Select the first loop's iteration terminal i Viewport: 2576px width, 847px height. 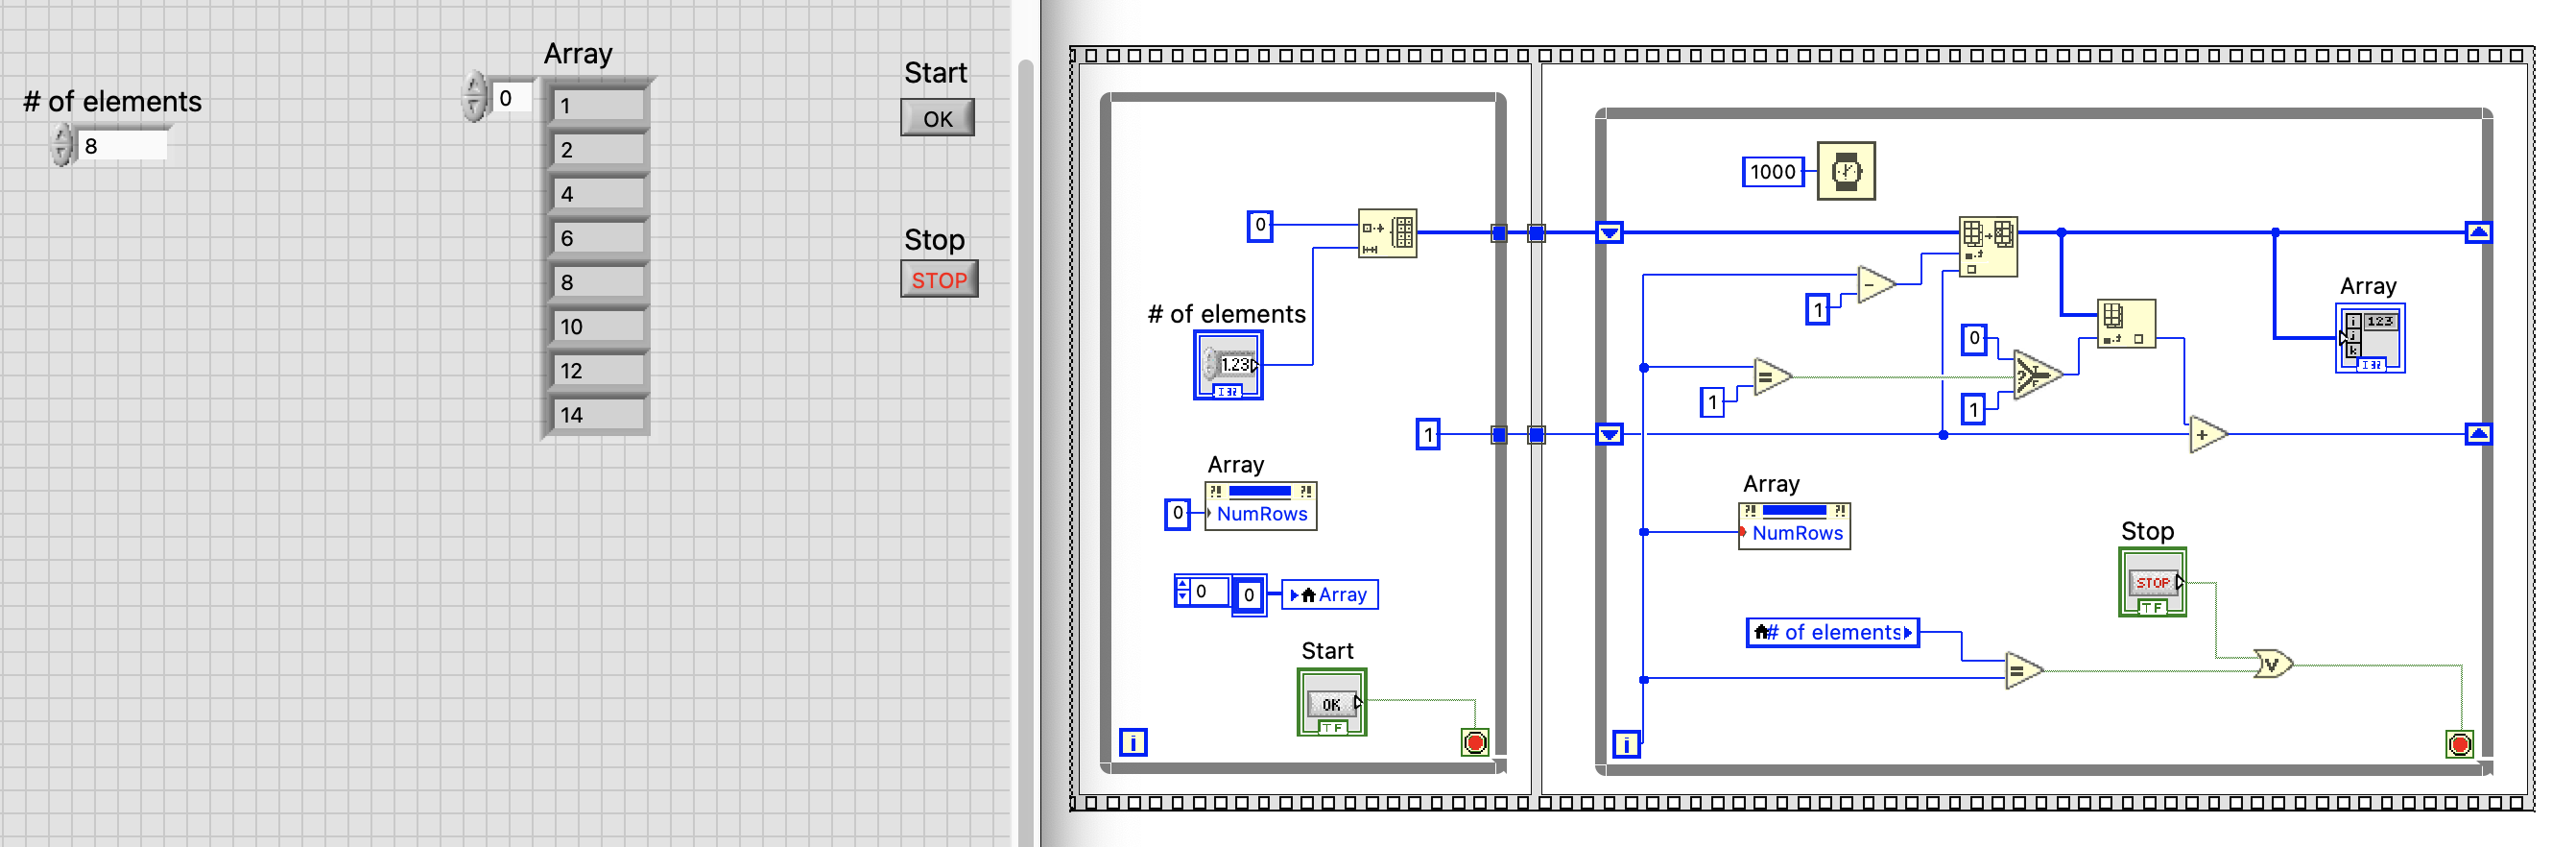coord(1133,743)
